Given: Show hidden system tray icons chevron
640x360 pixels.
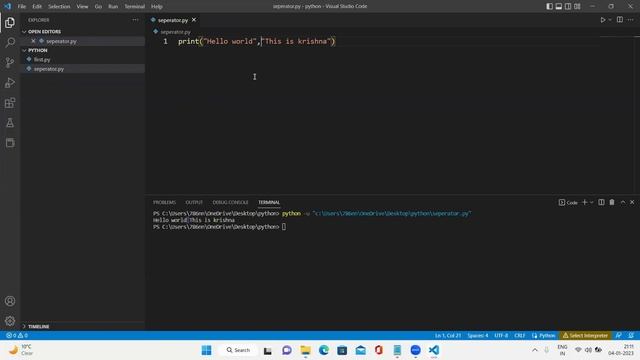Looking at the screenshot, I should click(x=535, y=350).
